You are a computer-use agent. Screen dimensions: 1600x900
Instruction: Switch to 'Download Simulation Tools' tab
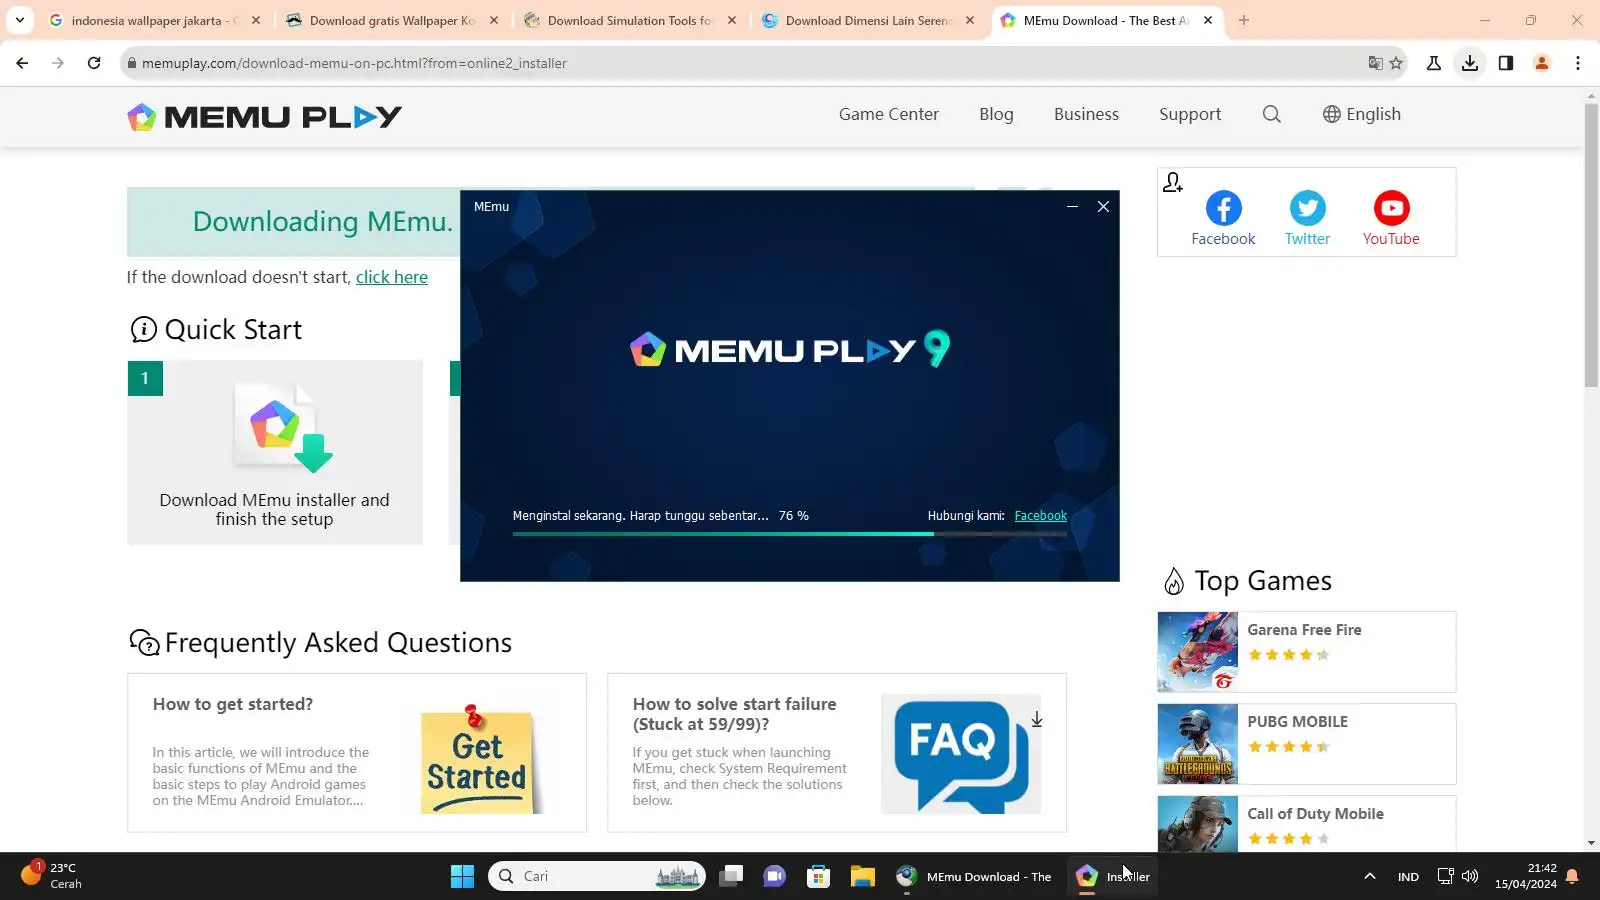coord(630,20)
